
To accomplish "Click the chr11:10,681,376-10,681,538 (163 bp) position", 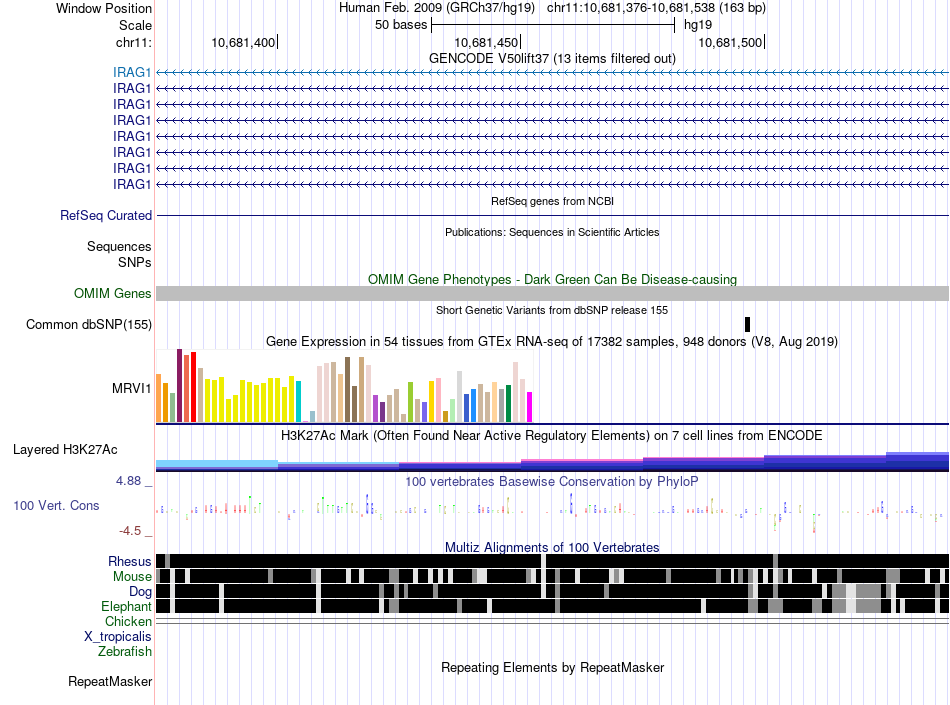I will tap(656, 8).
